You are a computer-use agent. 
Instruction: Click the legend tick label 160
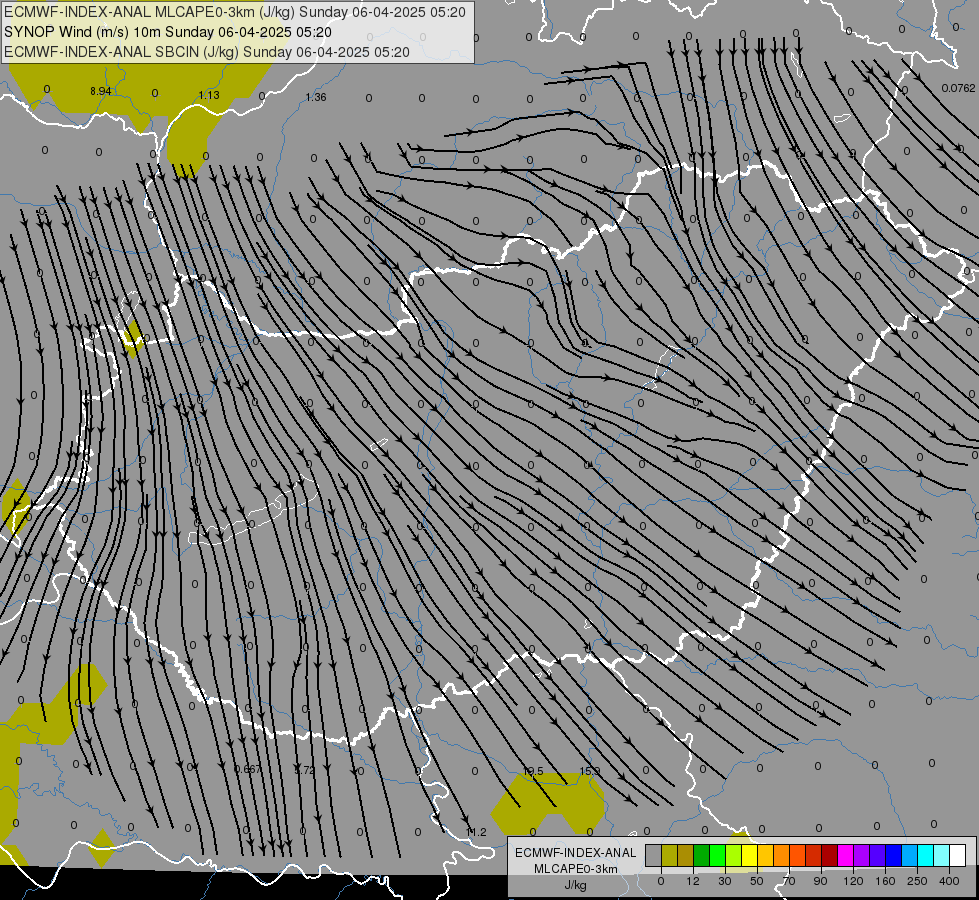coord(885,881)
